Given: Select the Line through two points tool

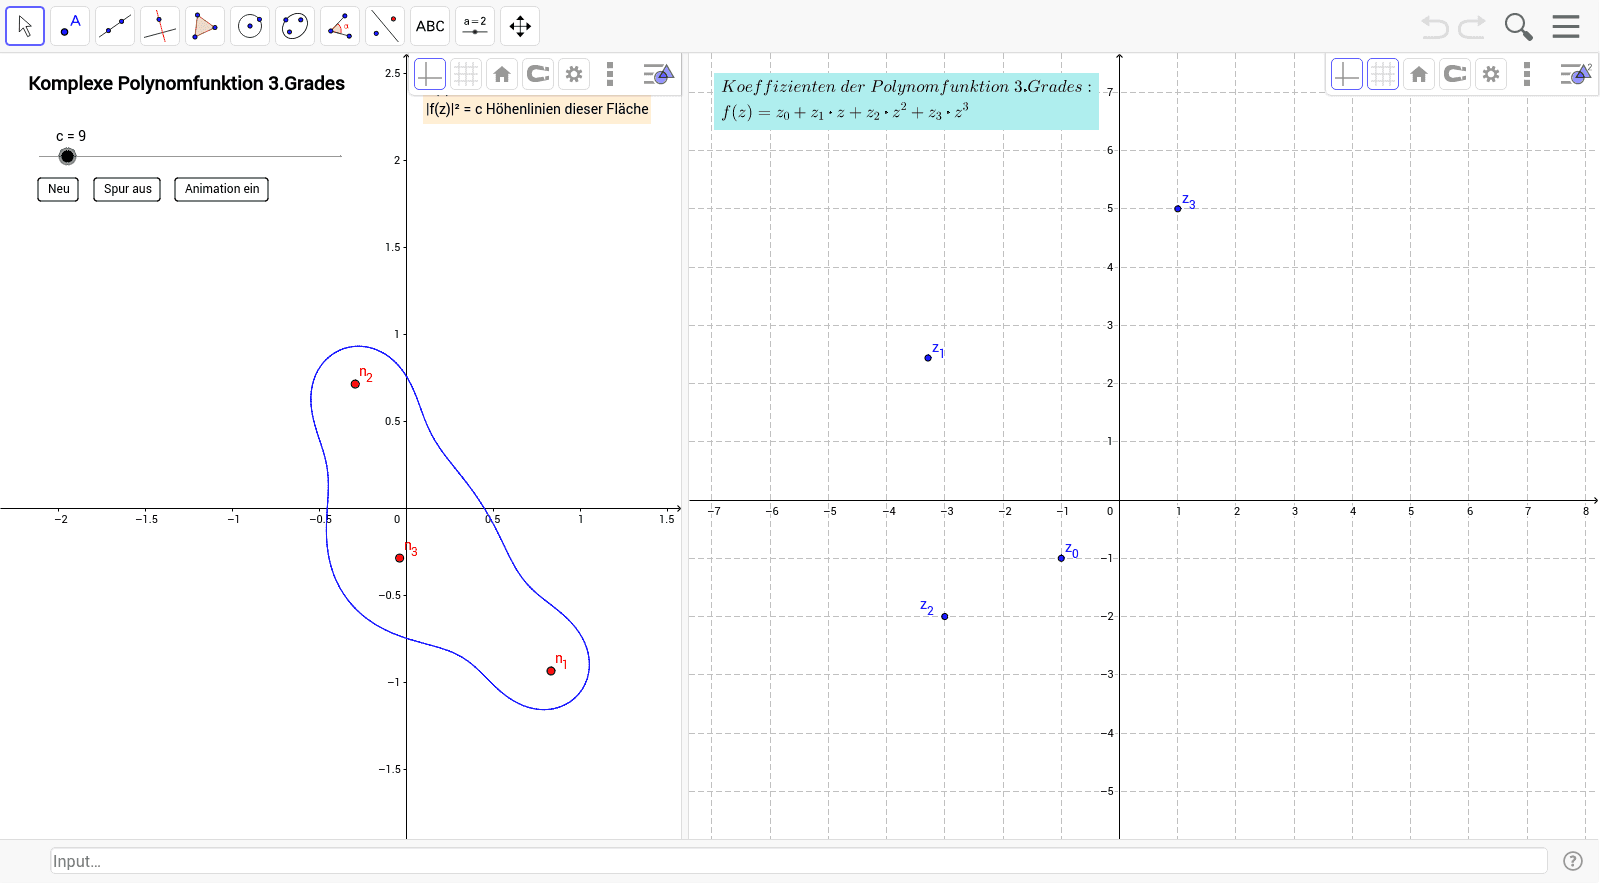Looking at the screenshot, I should [115, 26].
